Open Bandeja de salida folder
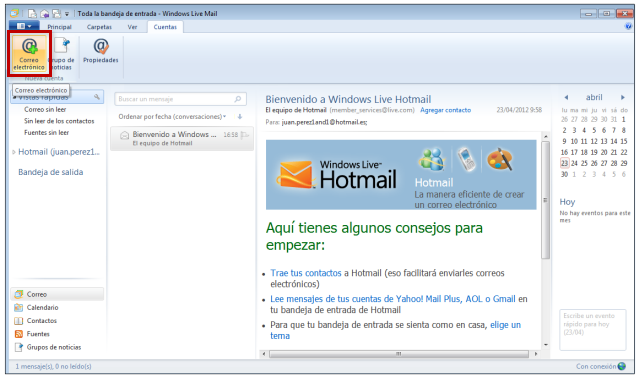 (51, 172)
